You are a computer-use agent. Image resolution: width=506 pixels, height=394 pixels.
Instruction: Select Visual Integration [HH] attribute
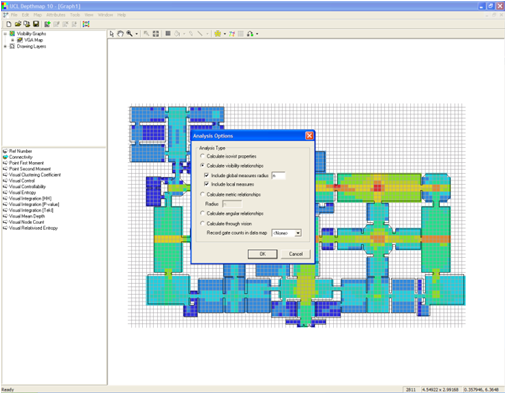click(30, 198)
